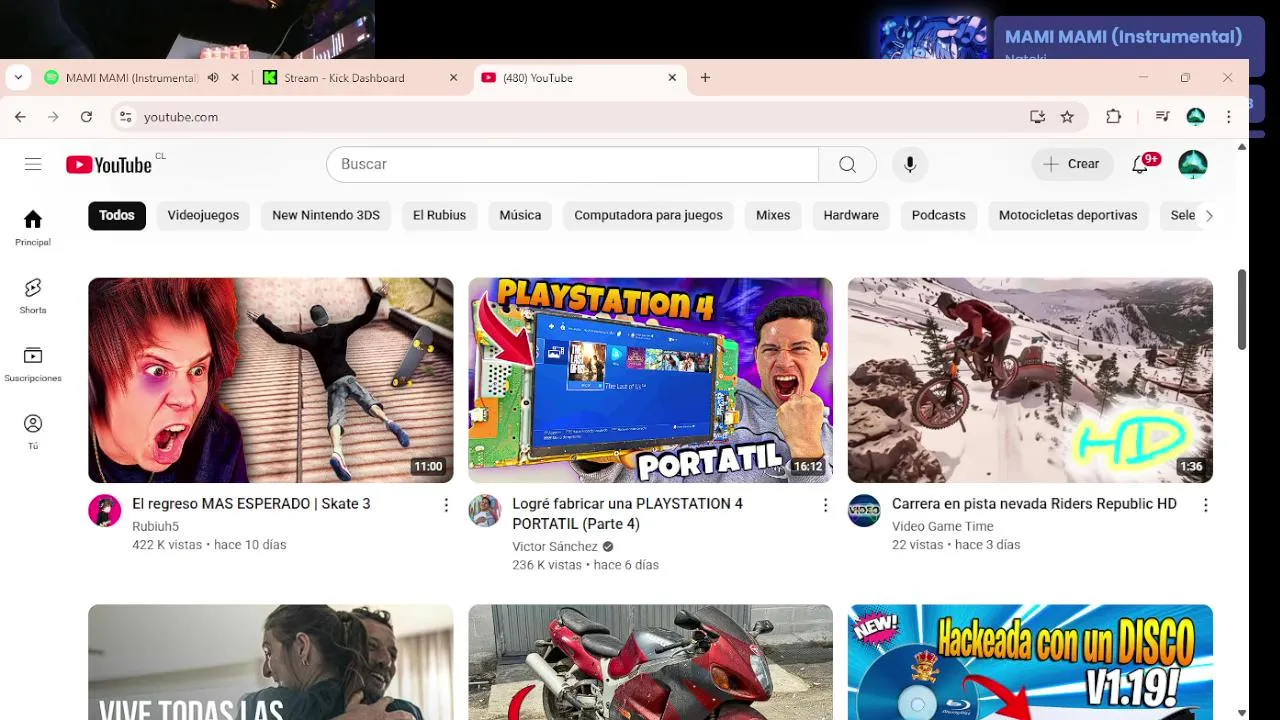
Task: Open media controls icon in toolbar
Action: (1162, 117)
